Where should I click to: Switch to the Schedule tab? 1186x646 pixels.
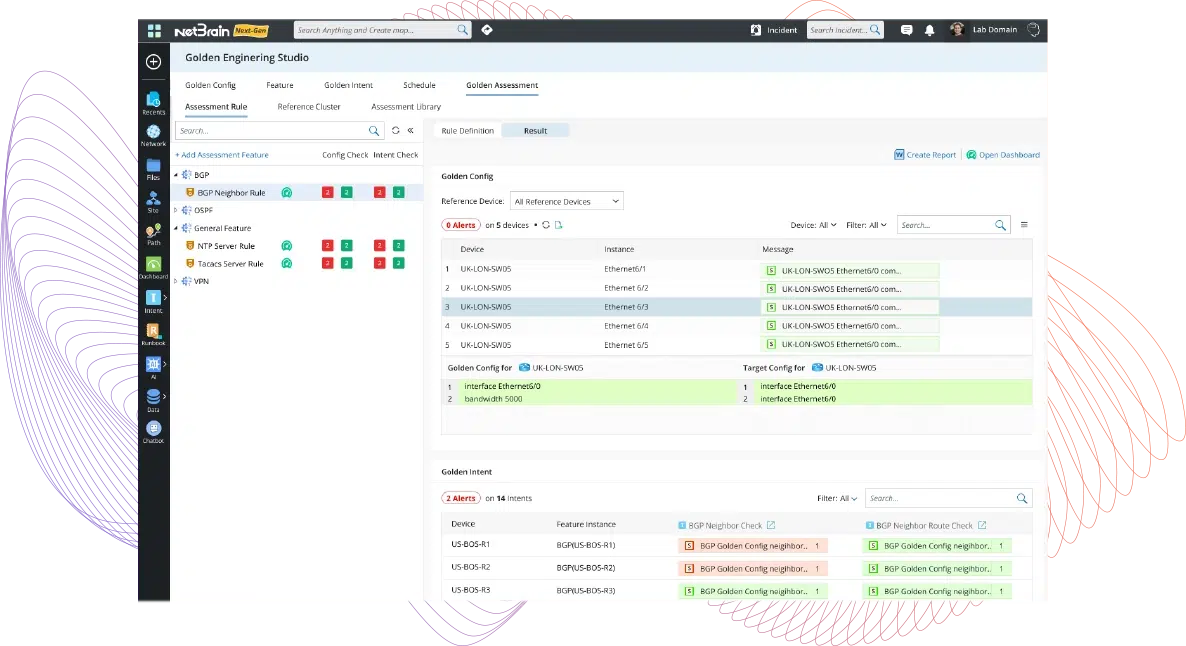419,85
